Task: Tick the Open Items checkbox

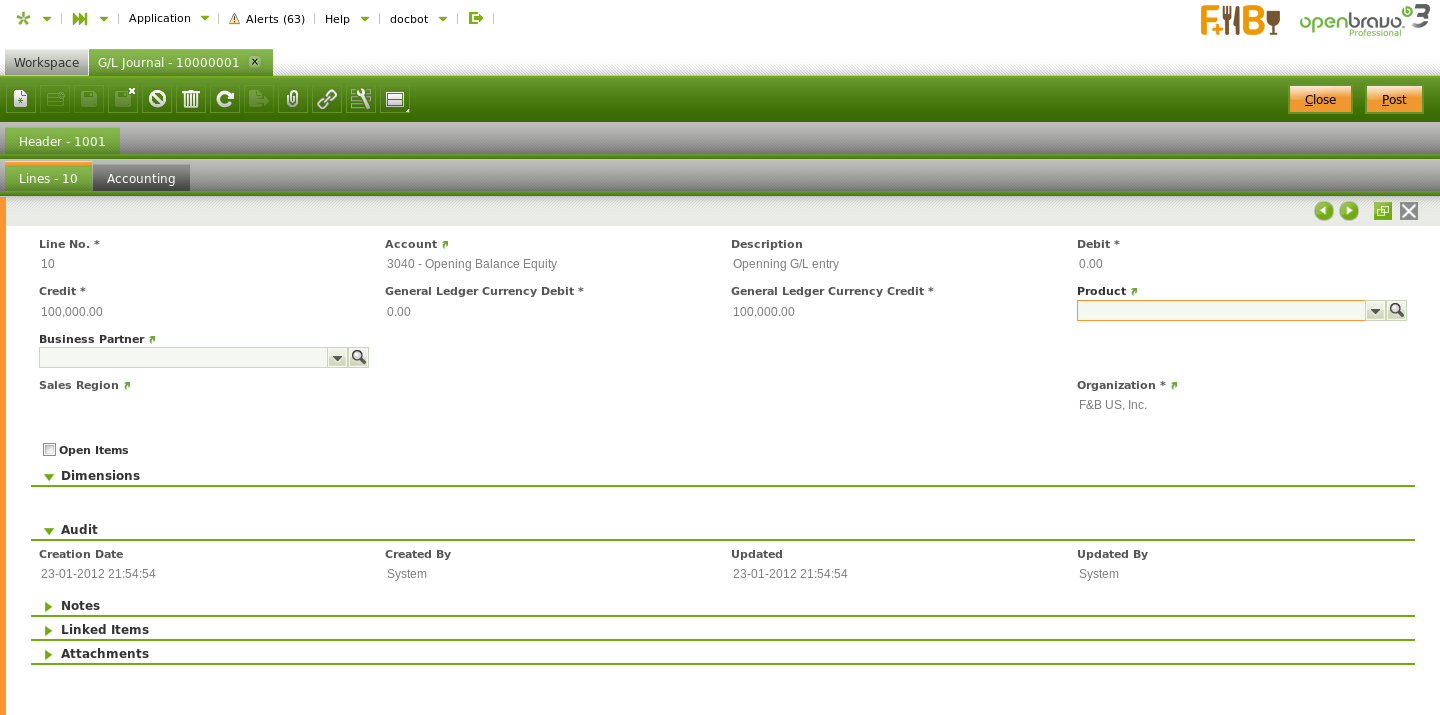Action: [49, 450]
